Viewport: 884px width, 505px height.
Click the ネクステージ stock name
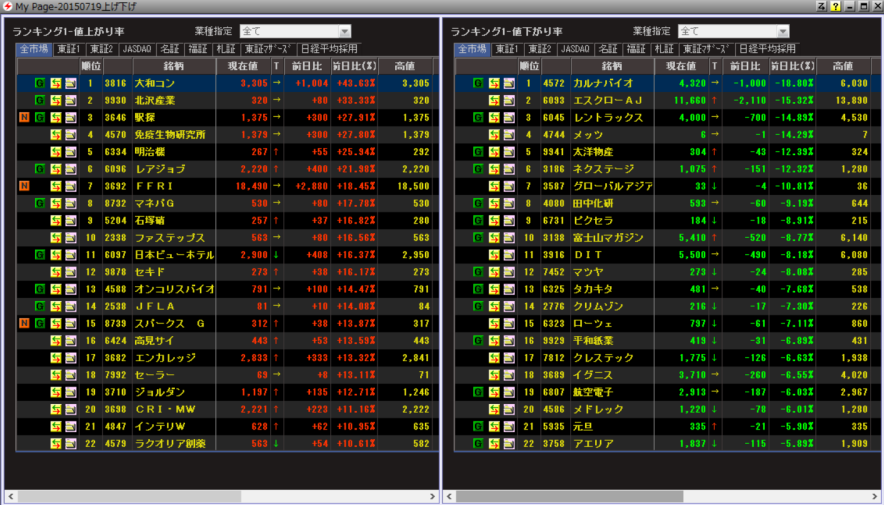[x=603, y=169]
